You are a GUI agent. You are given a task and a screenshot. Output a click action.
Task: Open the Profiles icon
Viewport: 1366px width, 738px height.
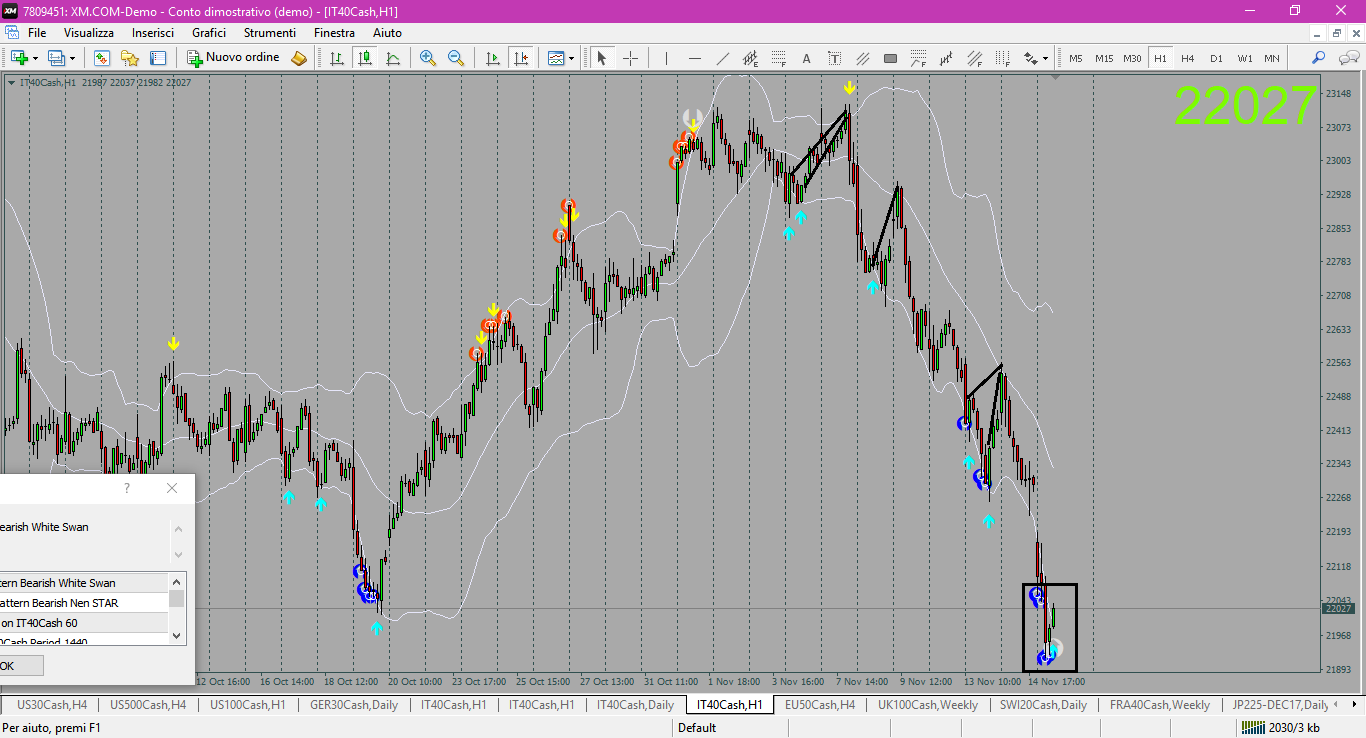[x=56, y=58]
